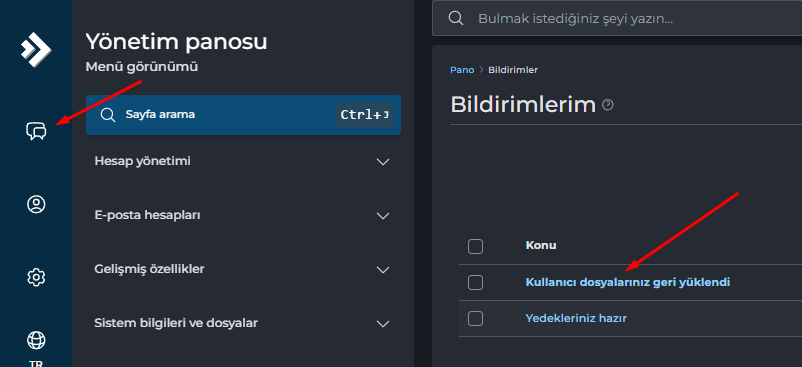Check the box for Kullanıcı dosyalarınız geri yüklendi

pyautogui.click(x=475, y=282)
